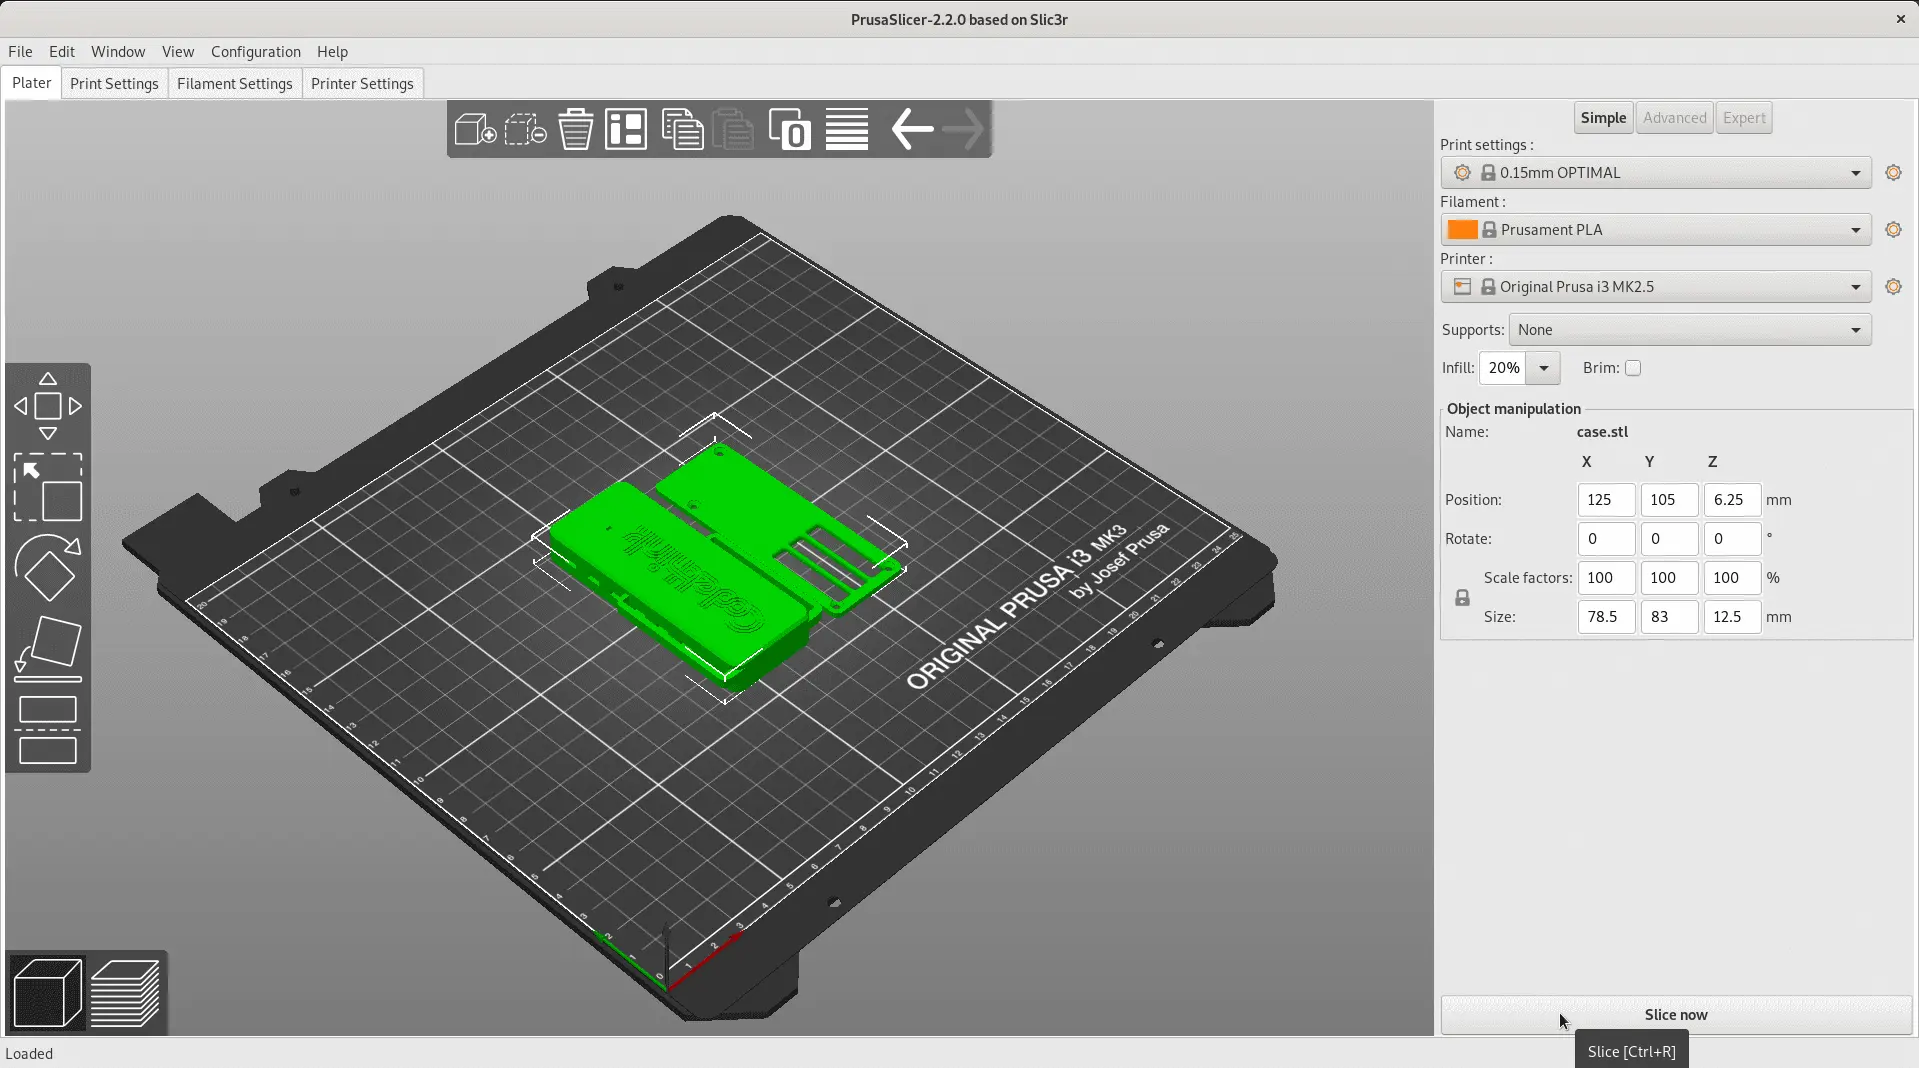Open the 0.15mm OPTIMAL print settings dropdown
Image resolution: width=1919 pixels, height=1068 pixels.
[1655, 173]
